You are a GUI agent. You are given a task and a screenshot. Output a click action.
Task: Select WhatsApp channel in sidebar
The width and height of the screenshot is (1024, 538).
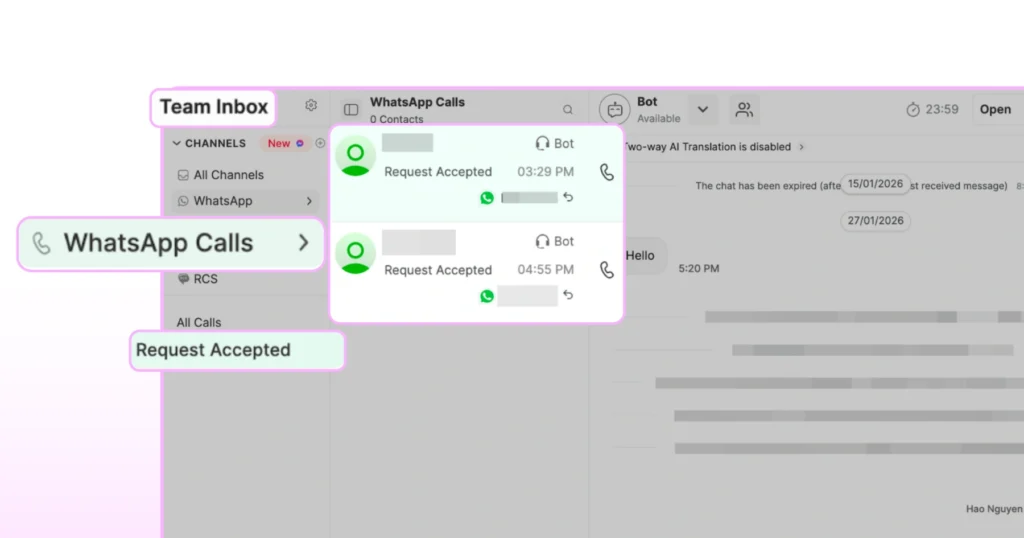tap(245, 201)
